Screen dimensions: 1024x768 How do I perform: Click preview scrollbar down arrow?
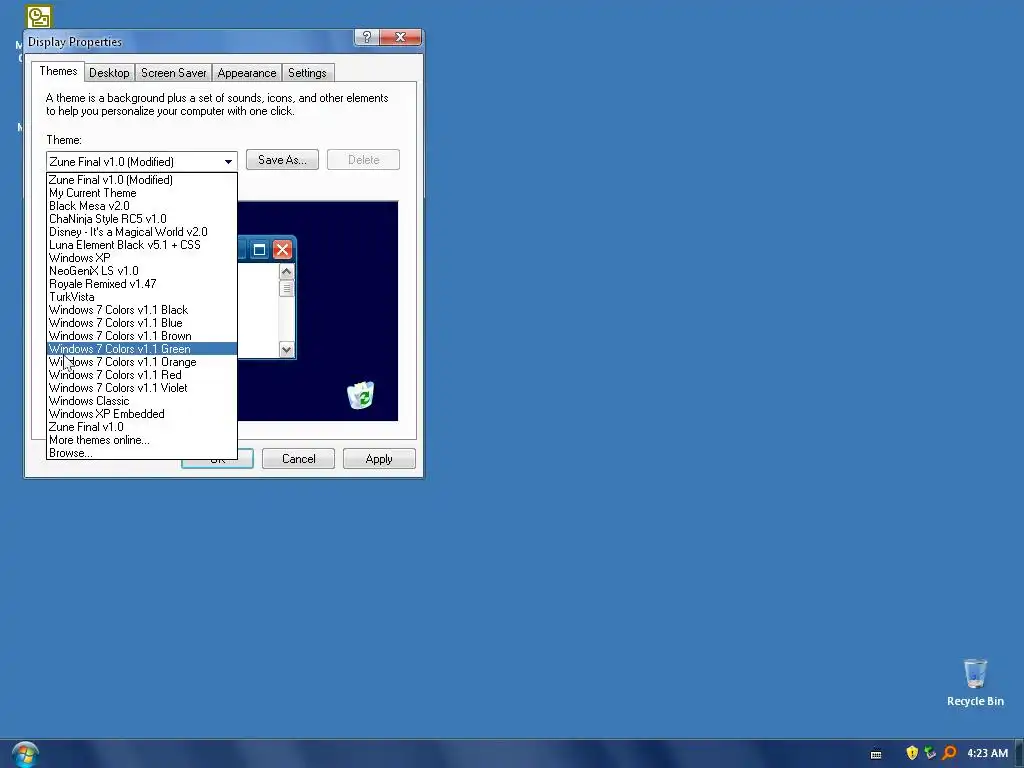(x=286, y=349)
